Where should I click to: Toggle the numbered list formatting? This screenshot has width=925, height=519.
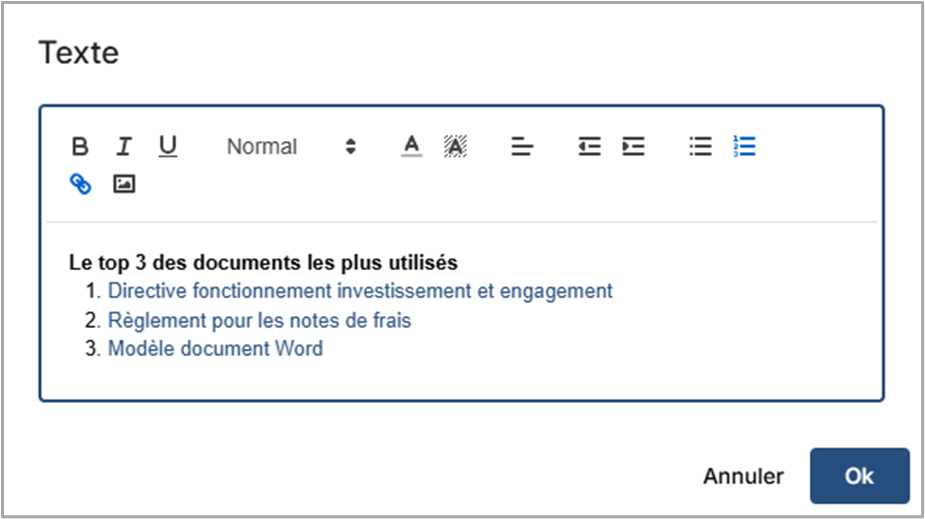(x=744, y=147)
